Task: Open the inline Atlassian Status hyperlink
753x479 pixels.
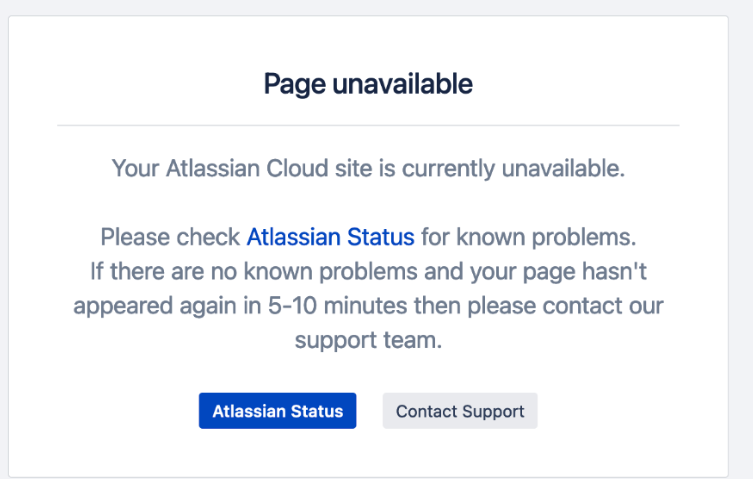Action: click(x=330, y=237)
